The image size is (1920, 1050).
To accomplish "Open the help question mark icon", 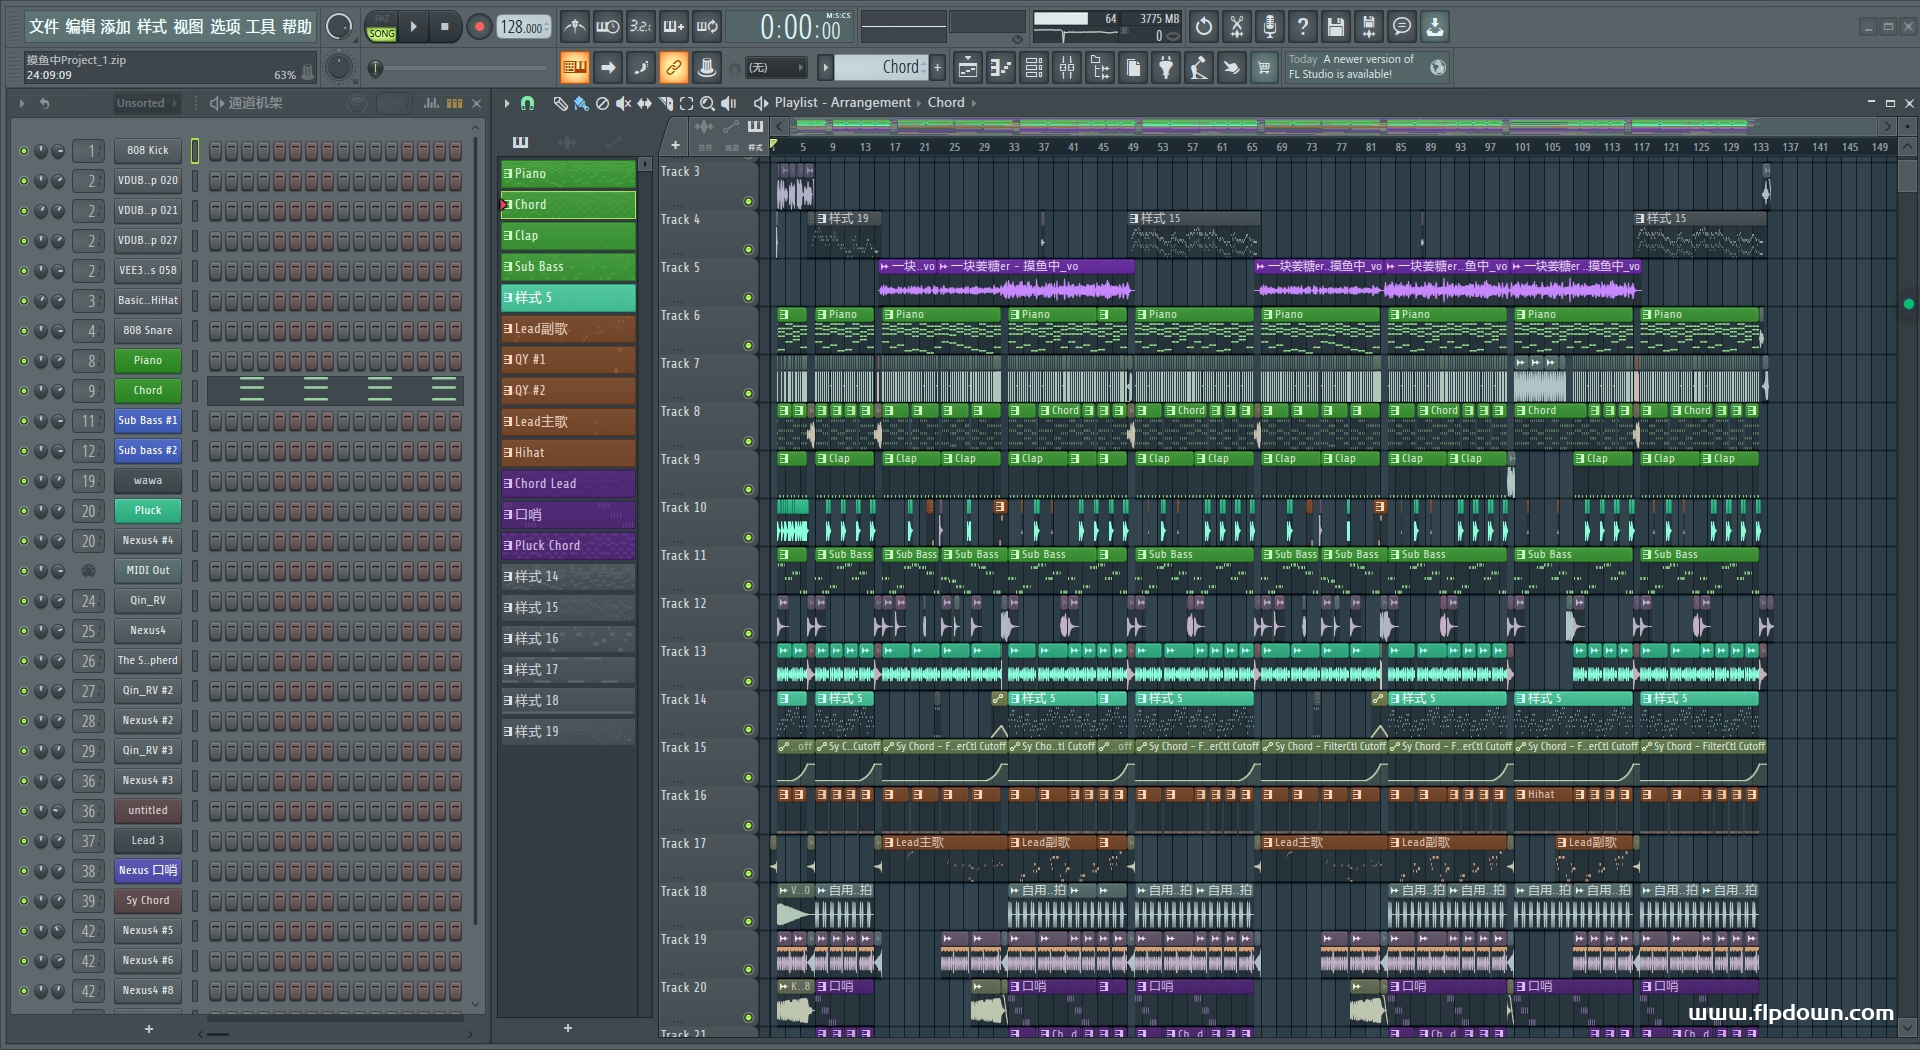I will (1303, 27).
